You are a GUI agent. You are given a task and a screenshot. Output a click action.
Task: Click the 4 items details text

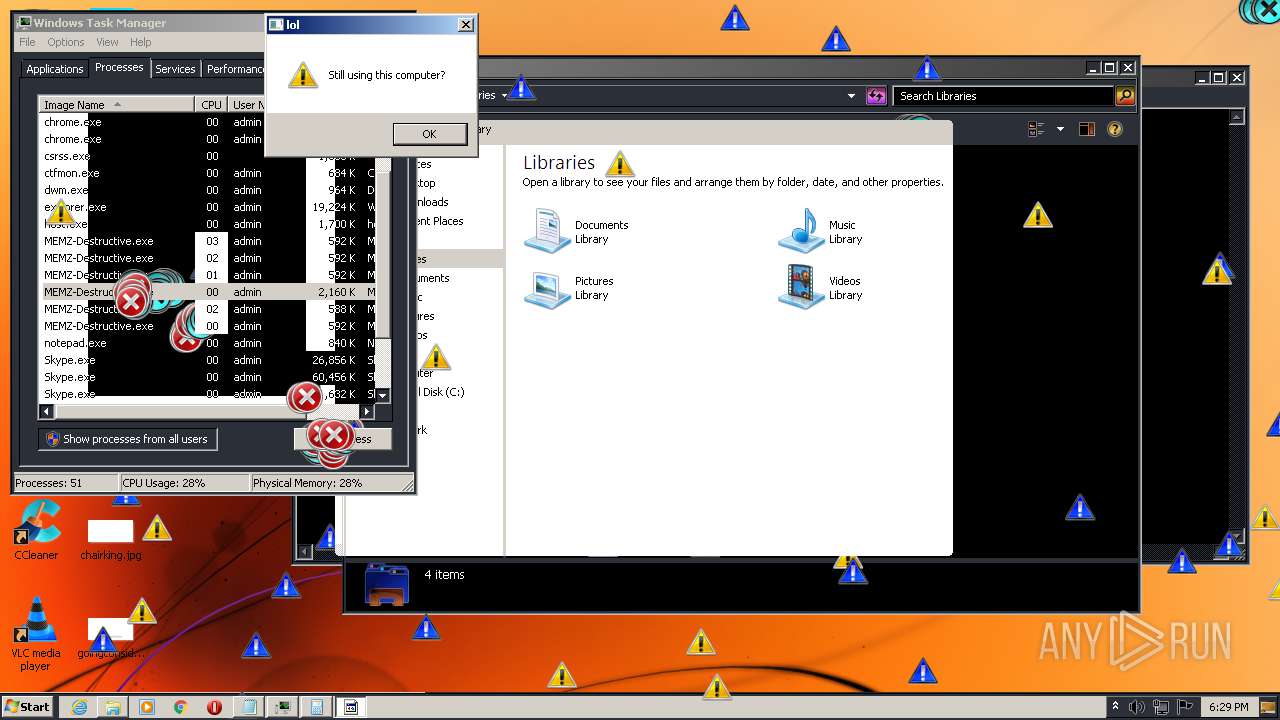coord(444,574)
